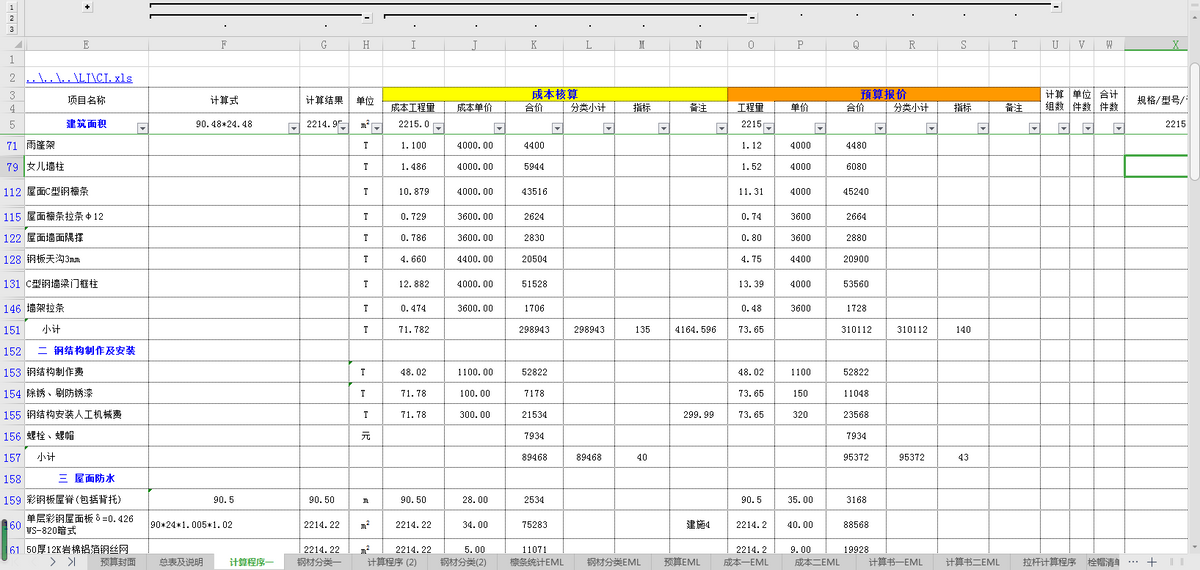Click outline level 3 button
Viewport: 1200px width, 570px height.
pyautogui.click(x=11, y=30)
